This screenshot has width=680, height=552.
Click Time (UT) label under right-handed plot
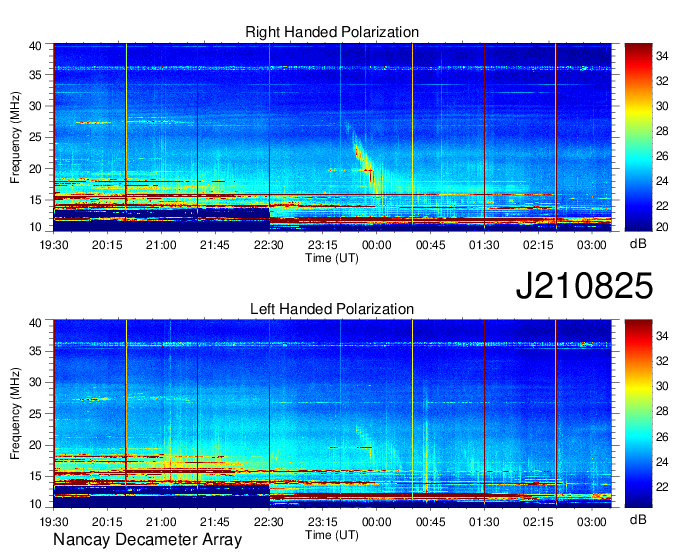[x=332, y=258]
